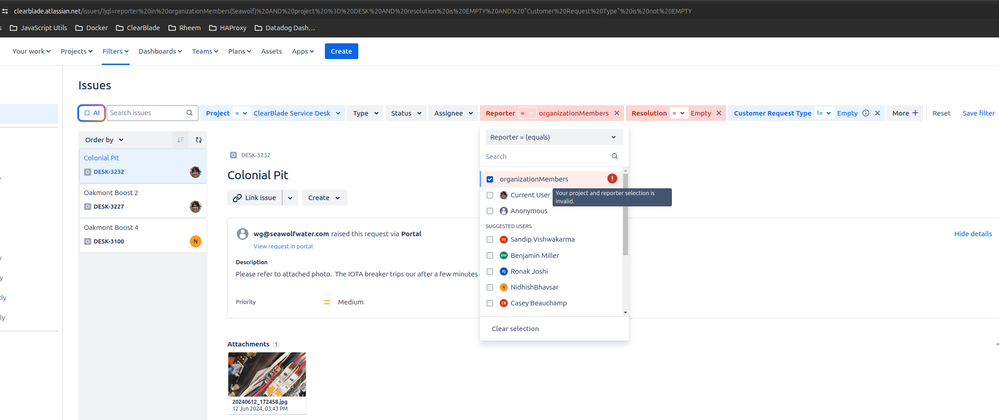Open the Type filter dropdown

click(365, 113)
